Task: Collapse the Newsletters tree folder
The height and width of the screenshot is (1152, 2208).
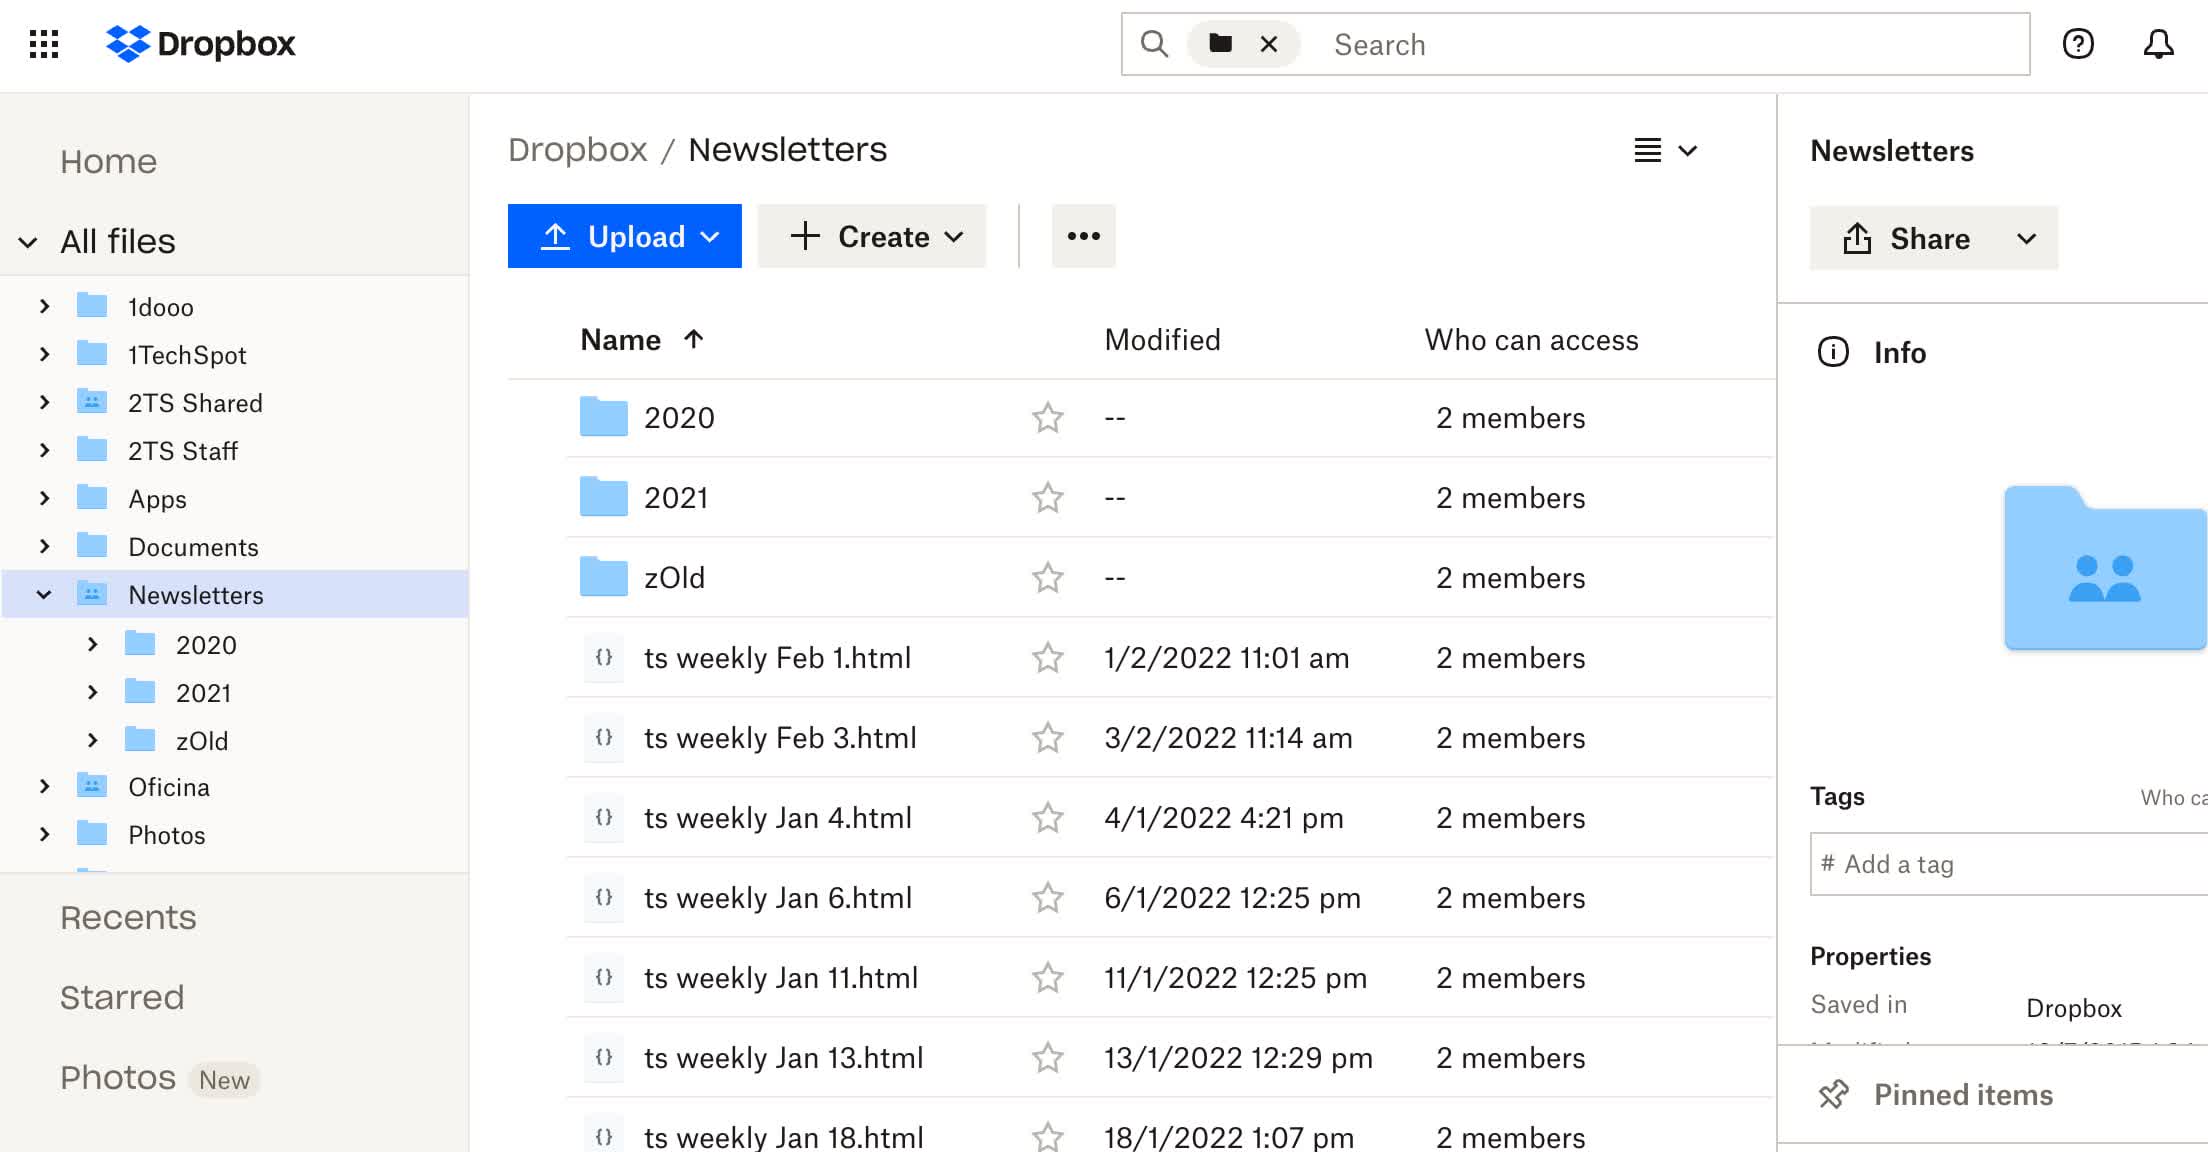Action: [44, 595]
